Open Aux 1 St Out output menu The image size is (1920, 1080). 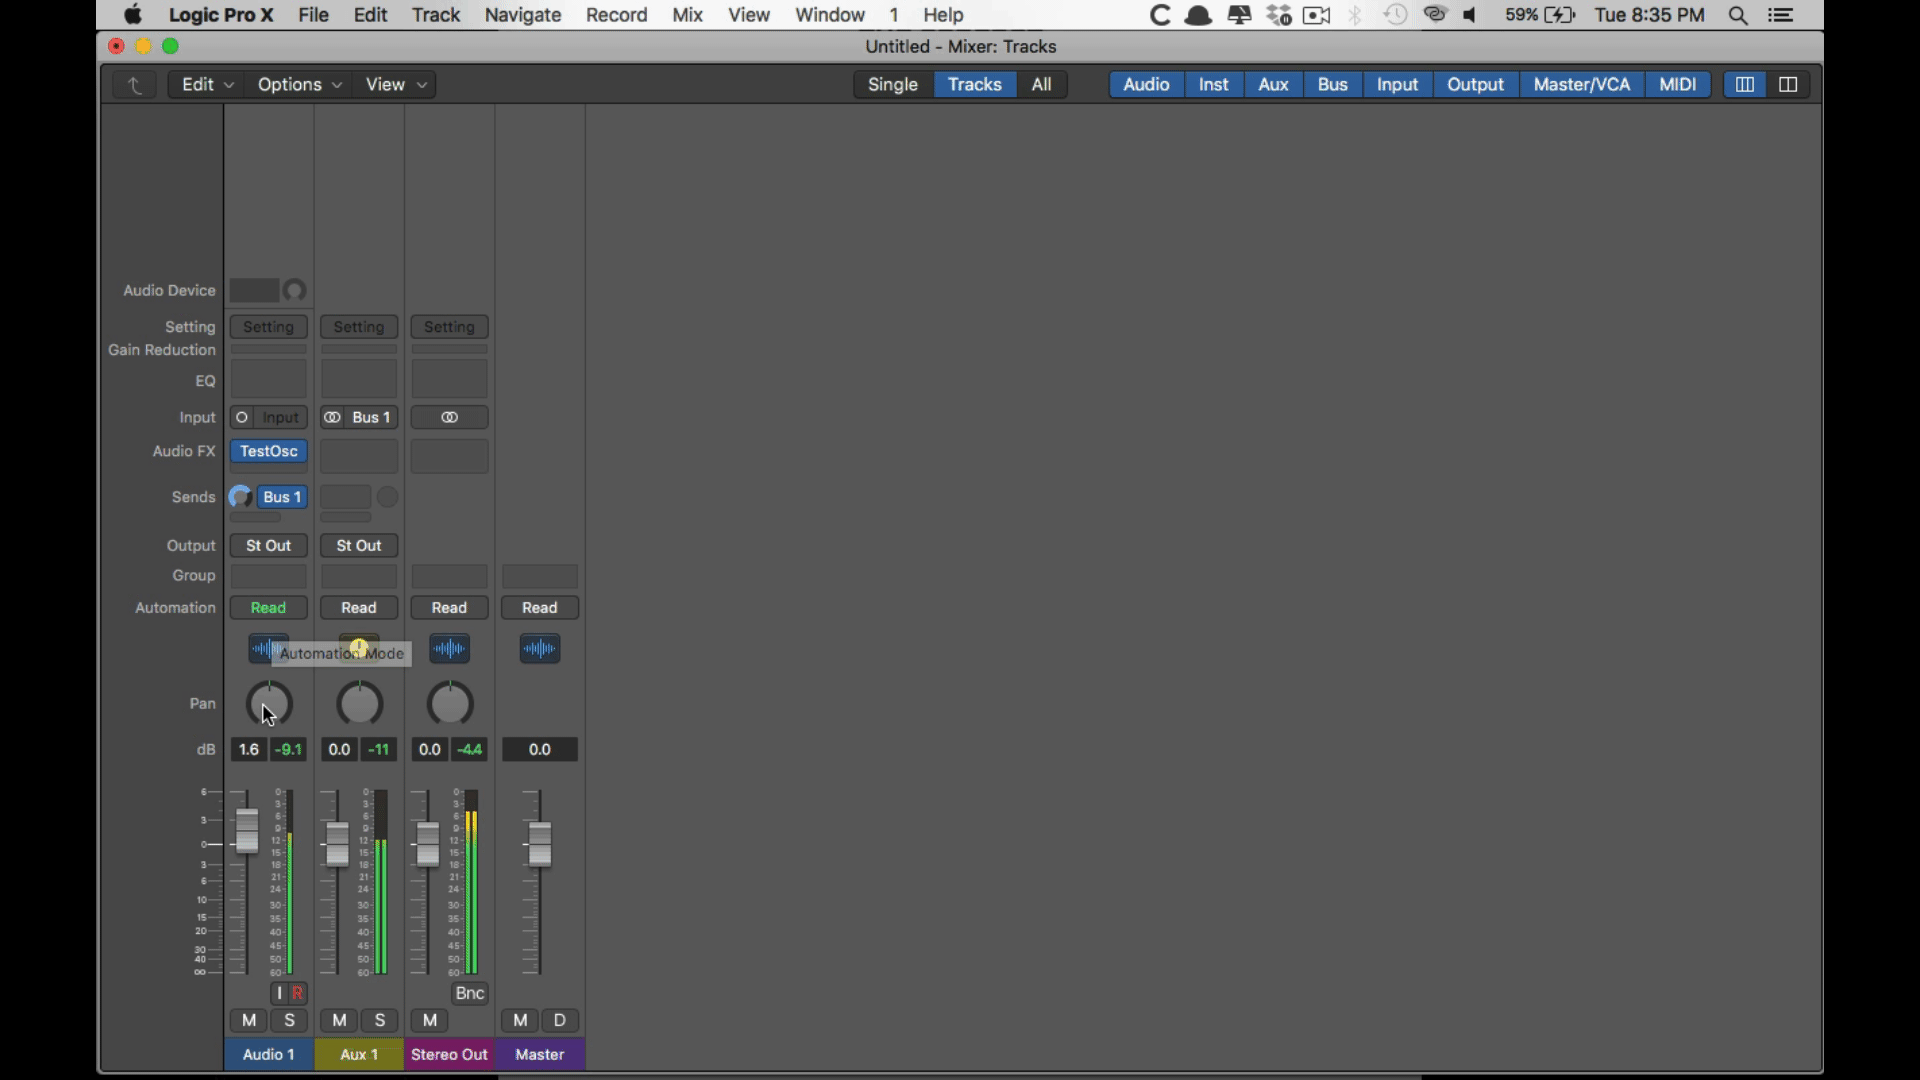coord(359,545)
